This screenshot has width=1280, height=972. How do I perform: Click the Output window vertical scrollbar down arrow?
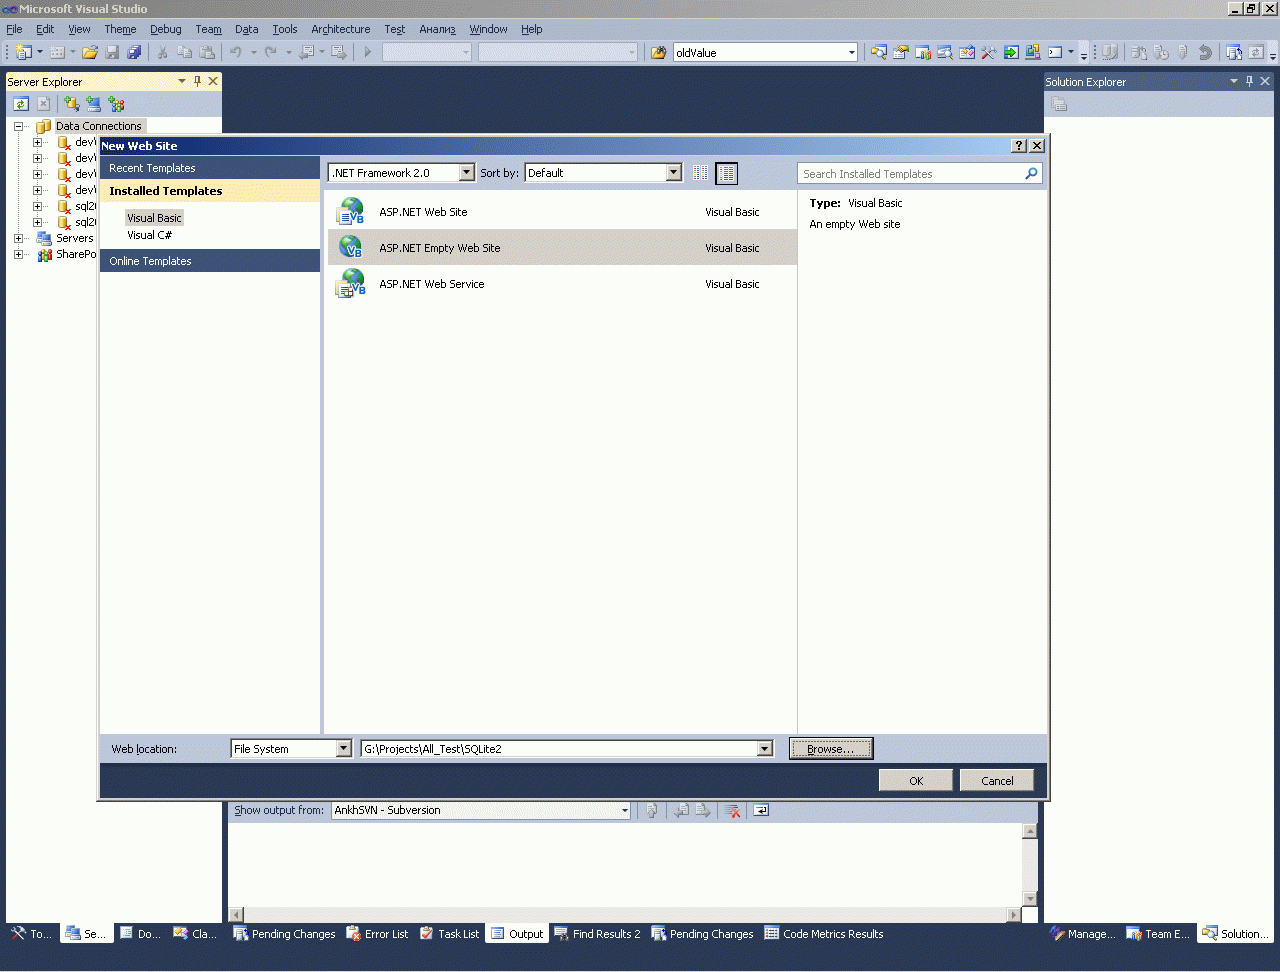click(1030, 899)
